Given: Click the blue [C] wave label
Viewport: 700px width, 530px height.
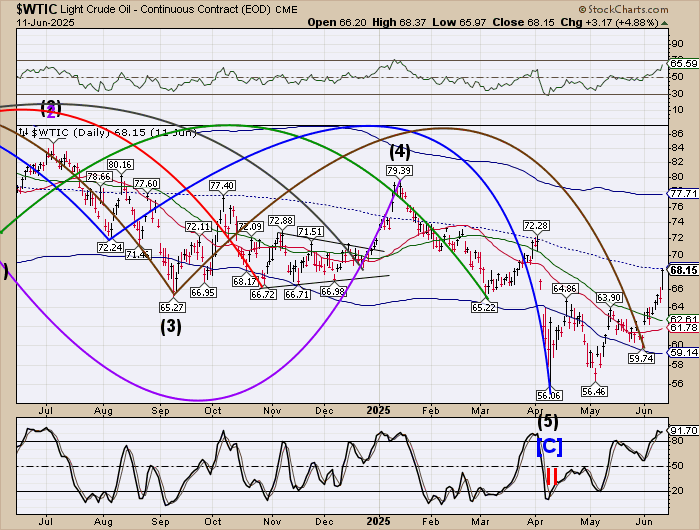Looking at the screenshot, I should tap(549, 447).
